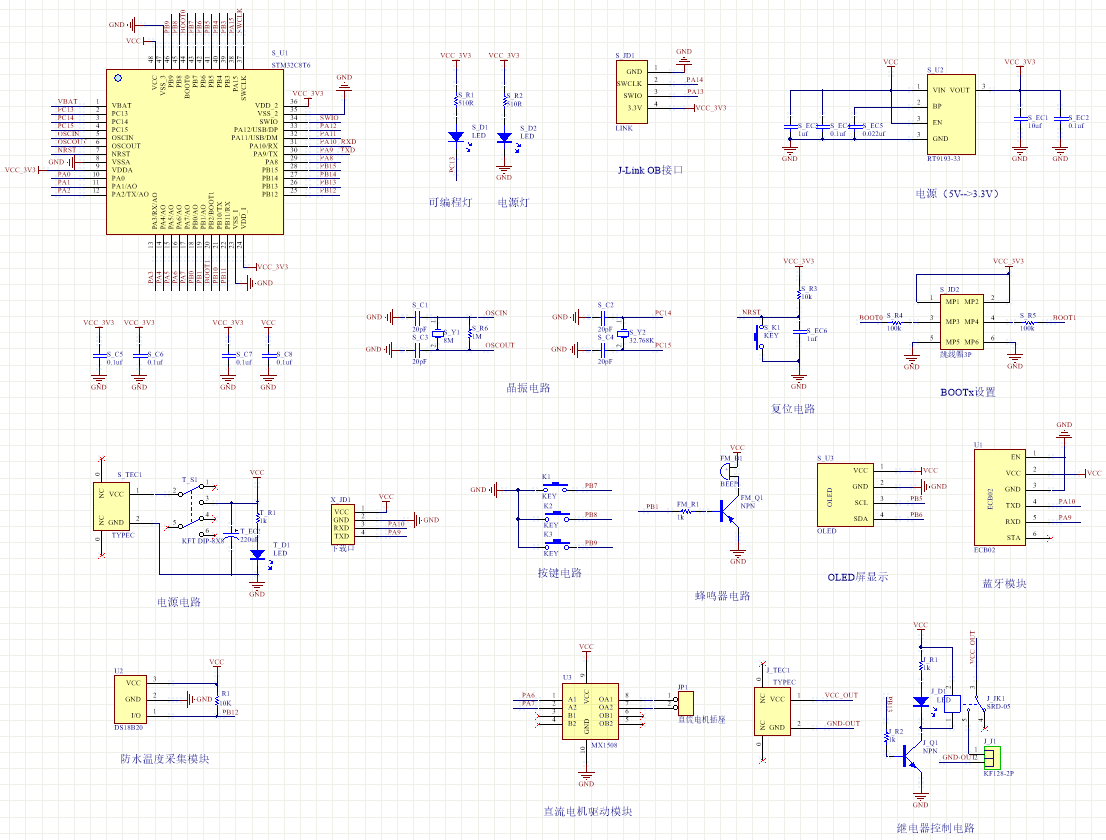Click the FM_Q1 NPN transistor
Viewport: 1106px width, 840px height.
pyautogui.click(x=729, y=511)
